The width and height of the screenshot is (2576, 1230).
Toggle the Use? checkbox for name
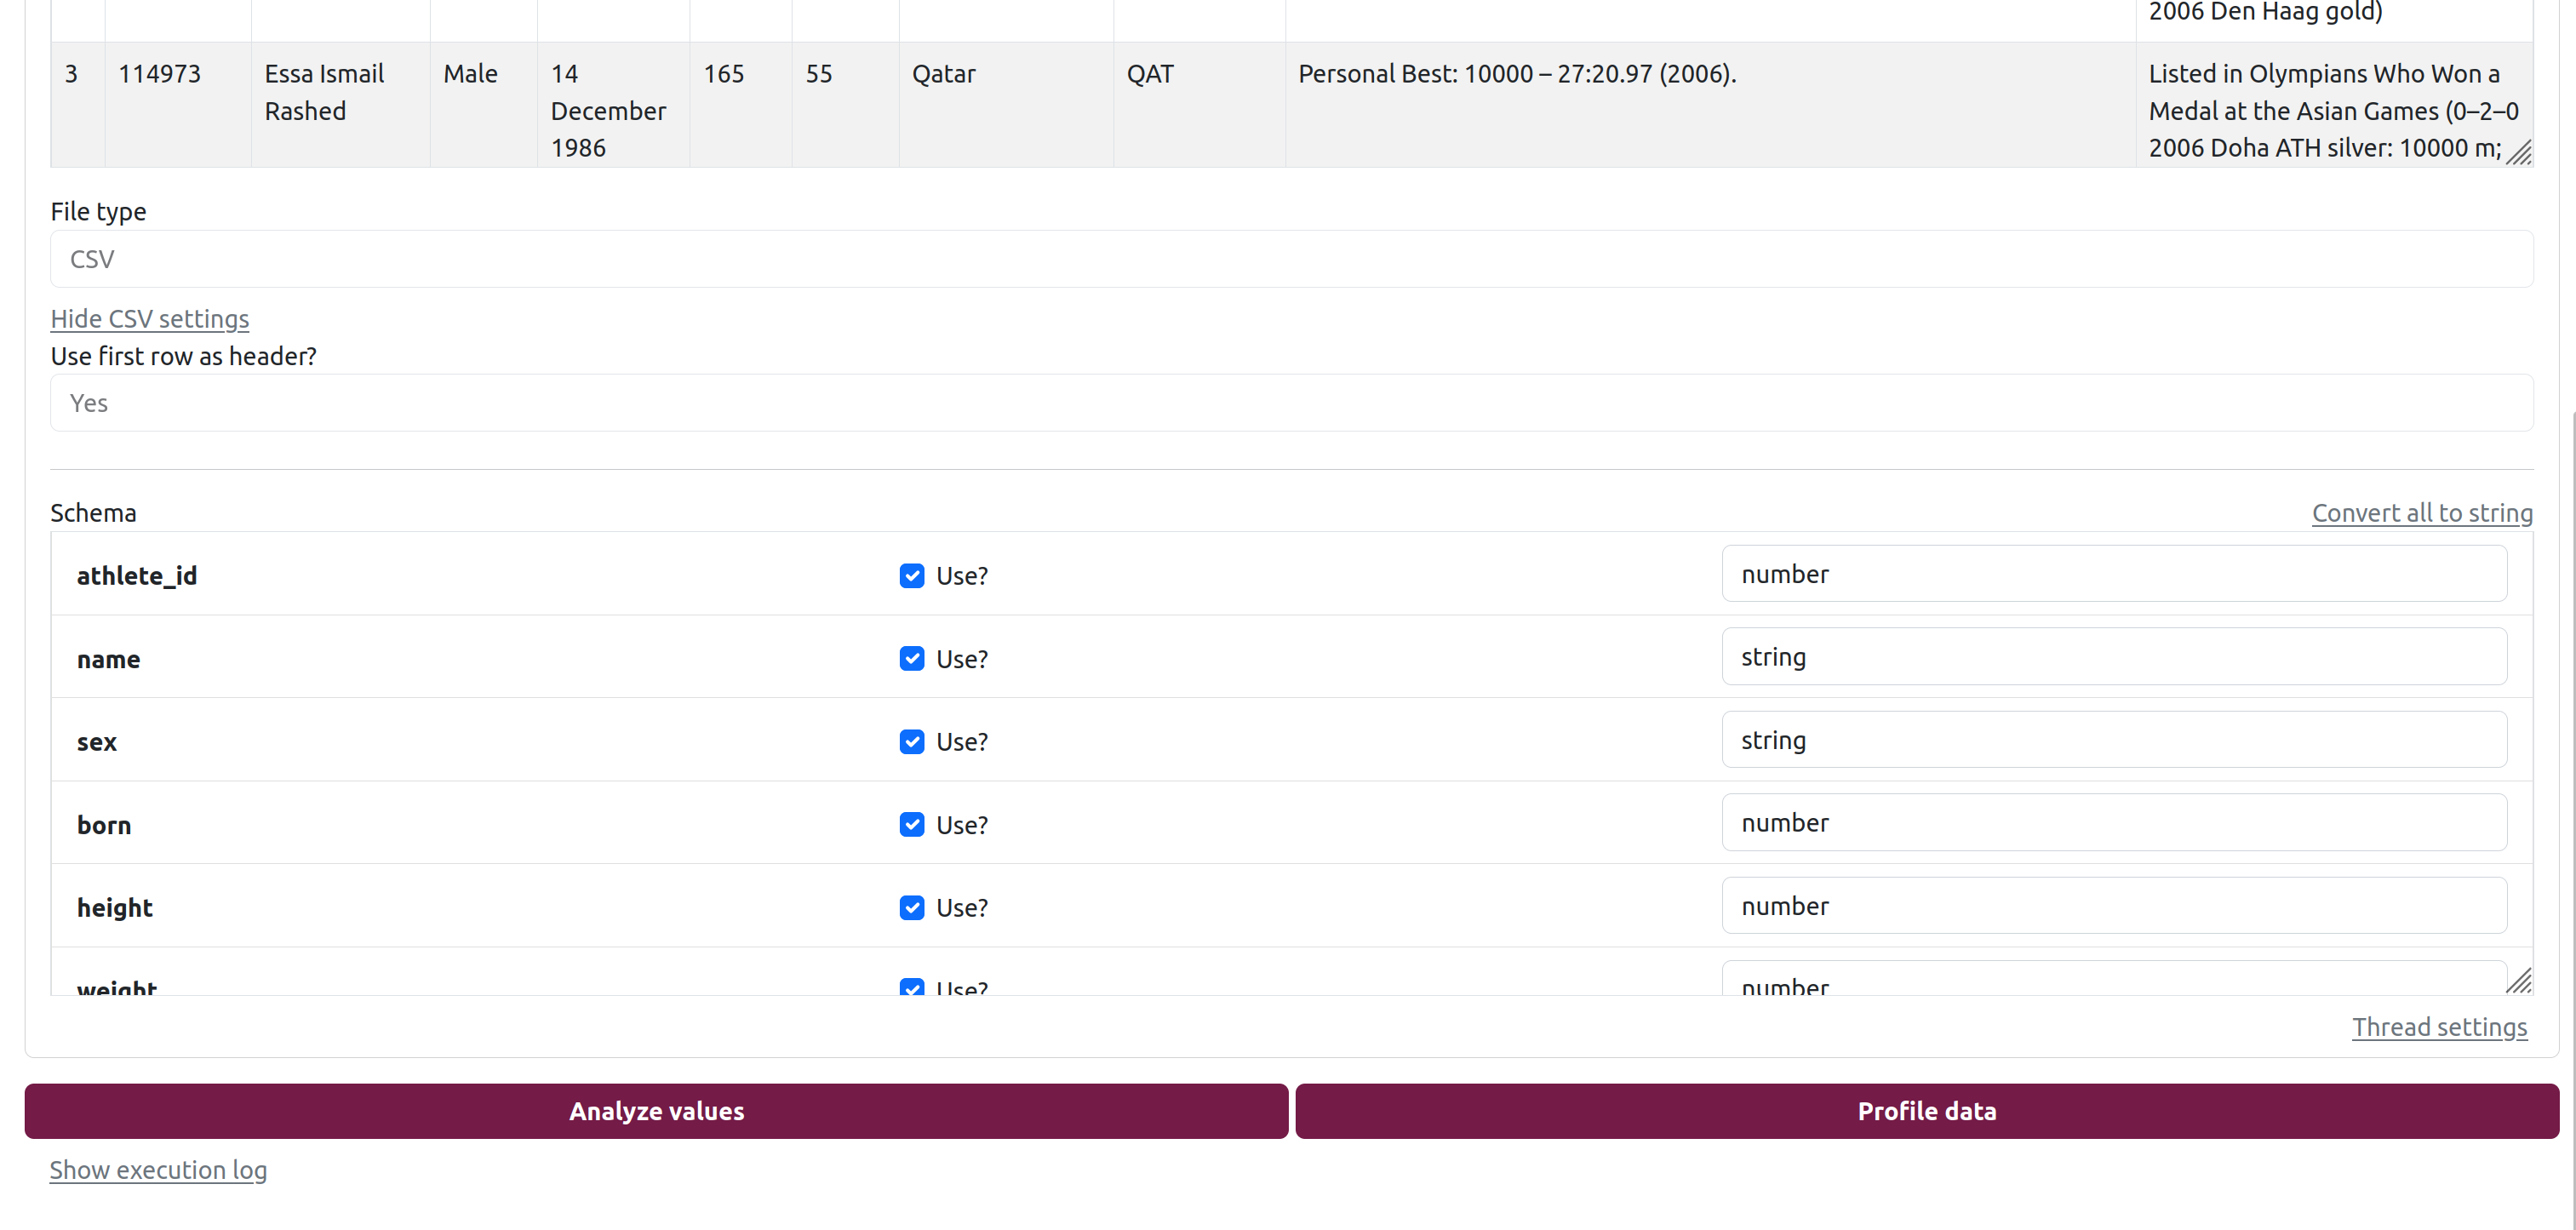[x=911, y=659]
